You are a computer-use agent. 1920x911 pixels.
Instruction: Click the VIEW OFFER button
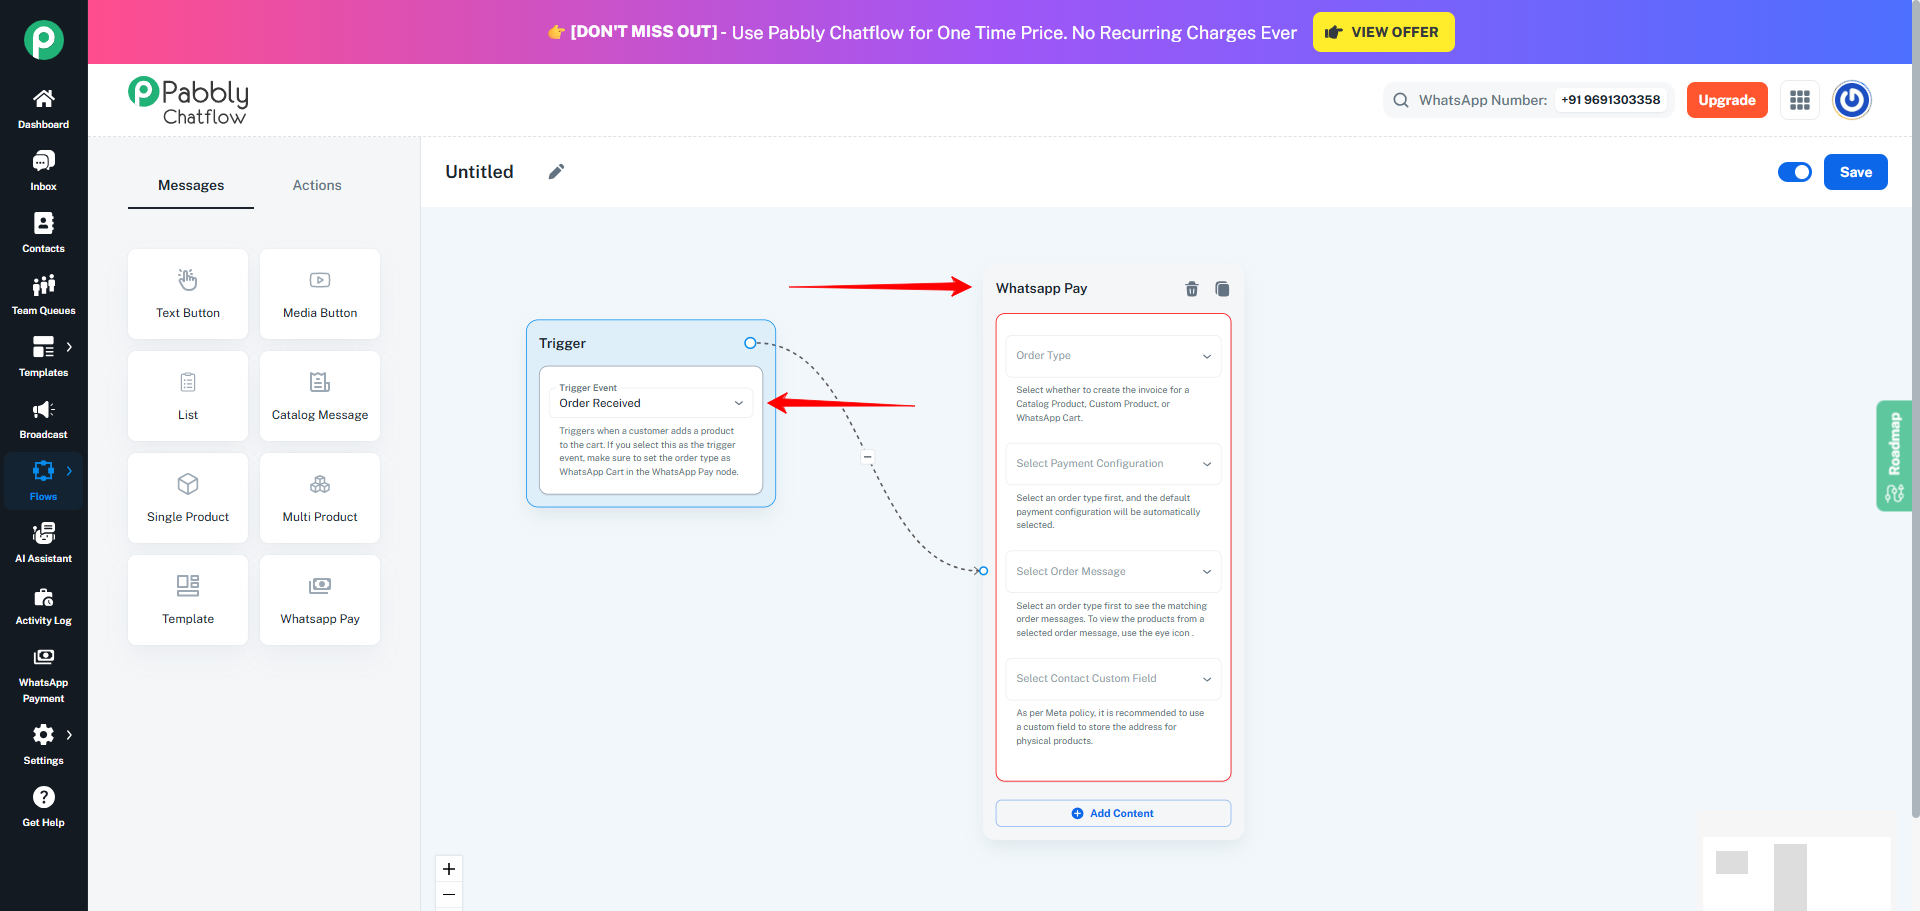pos(1383,32)
